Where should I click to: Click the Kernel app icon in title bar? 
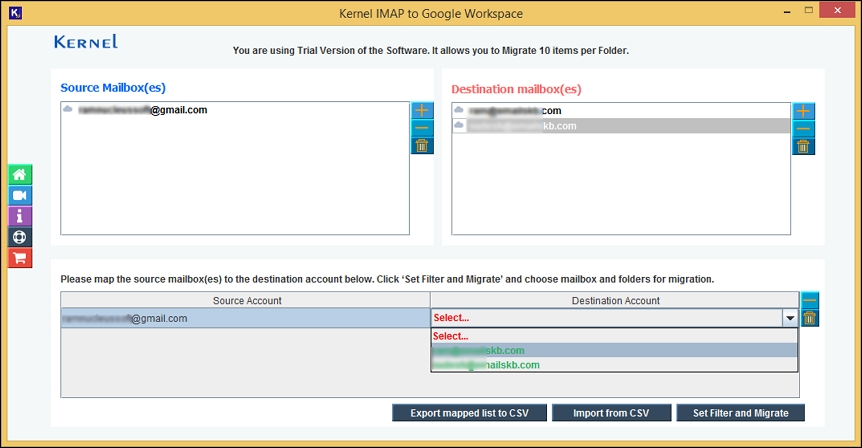click(15, 13)
